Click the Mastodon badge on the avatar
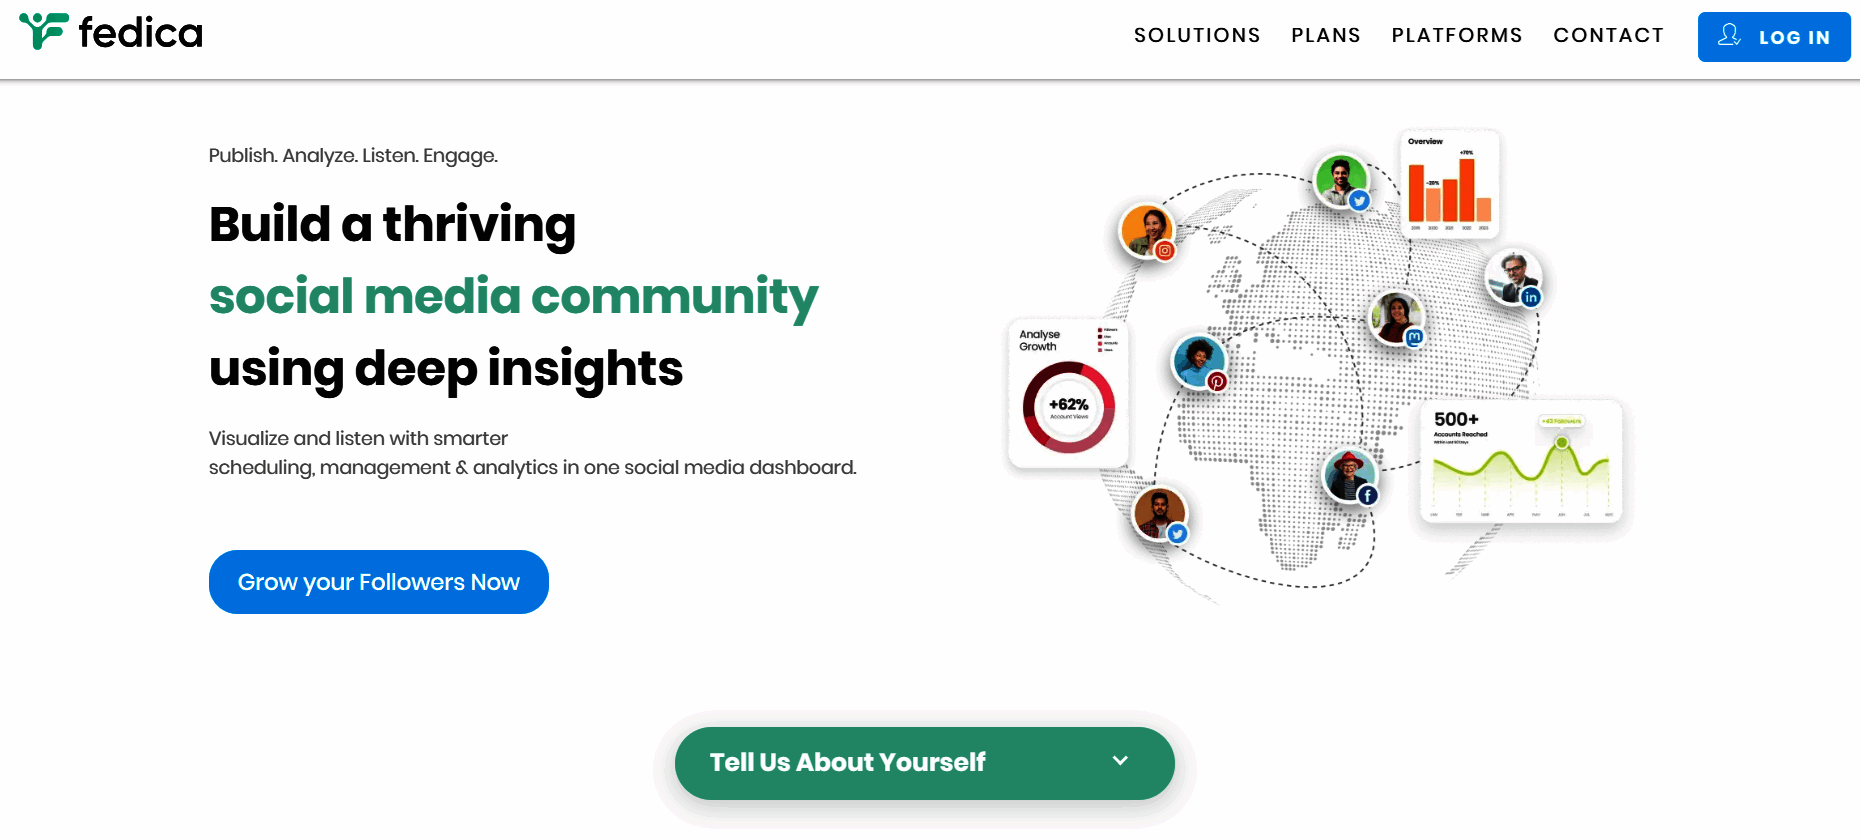The height and width of the screenshot is (839, 1860). pyautogui.click(x=1414, y=338)
